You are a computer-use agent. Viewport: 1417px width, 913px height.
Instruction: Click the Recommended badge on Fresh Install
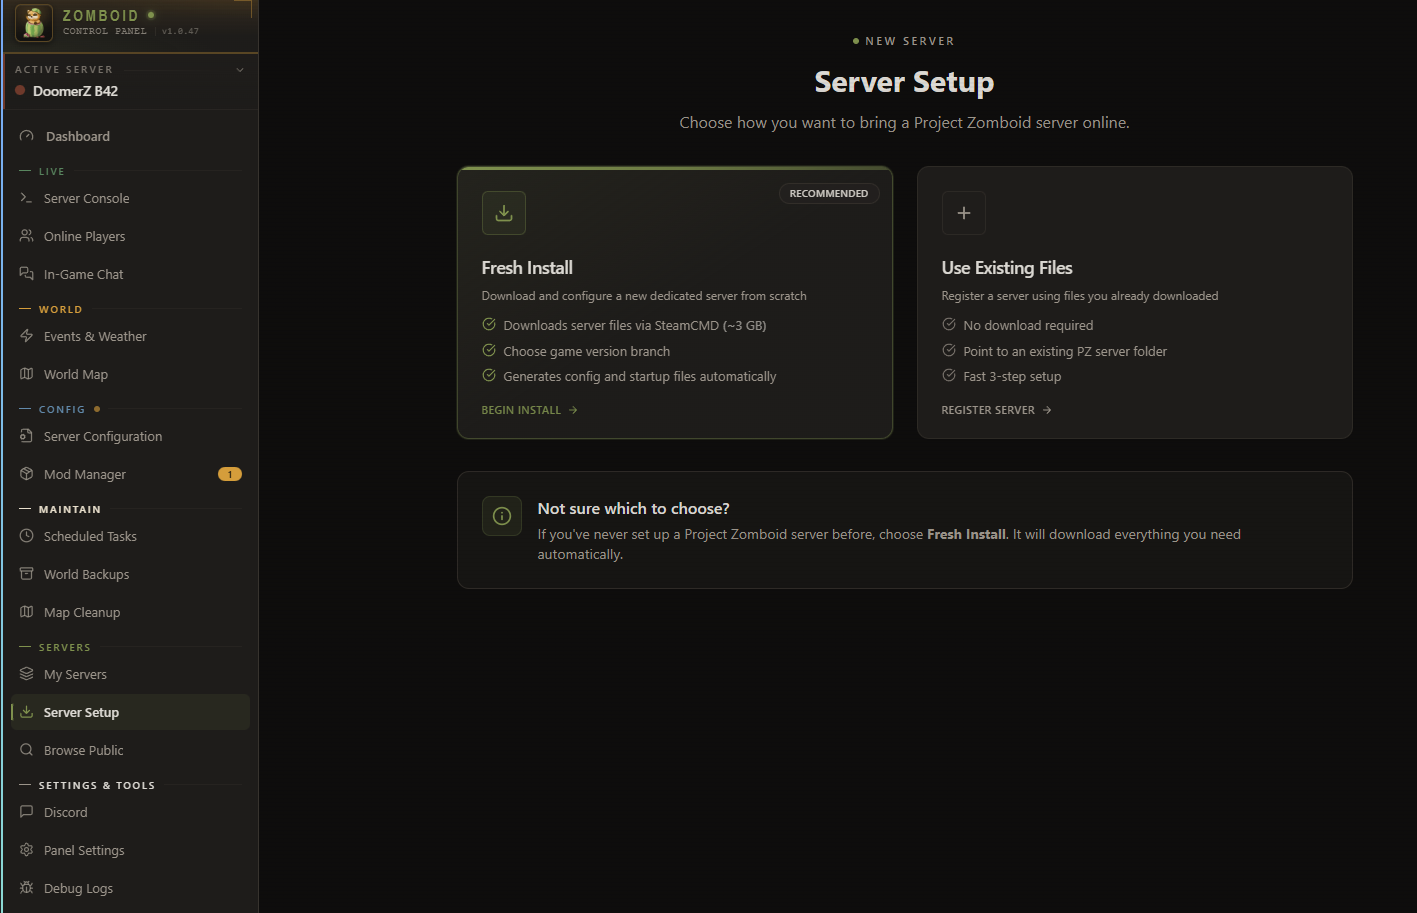[829, 193]
